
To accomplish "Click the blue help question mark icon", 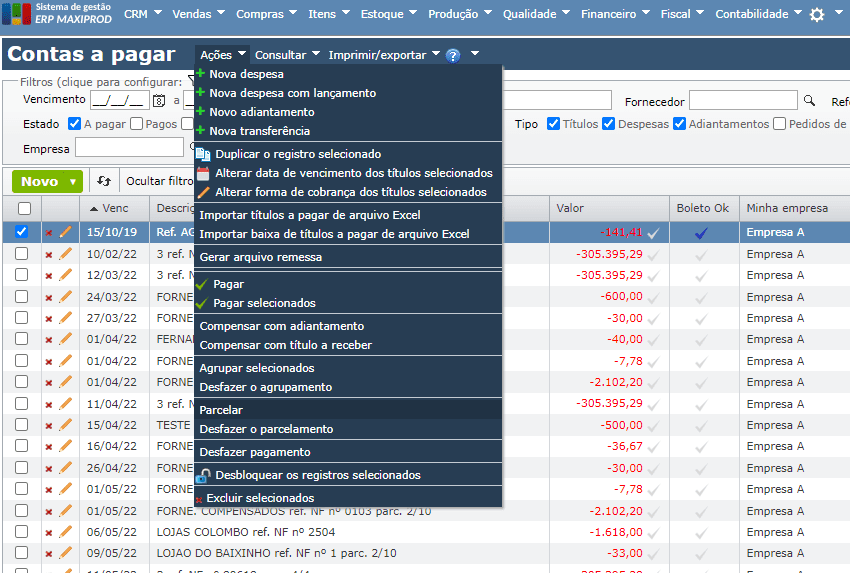I will (453, 56).
